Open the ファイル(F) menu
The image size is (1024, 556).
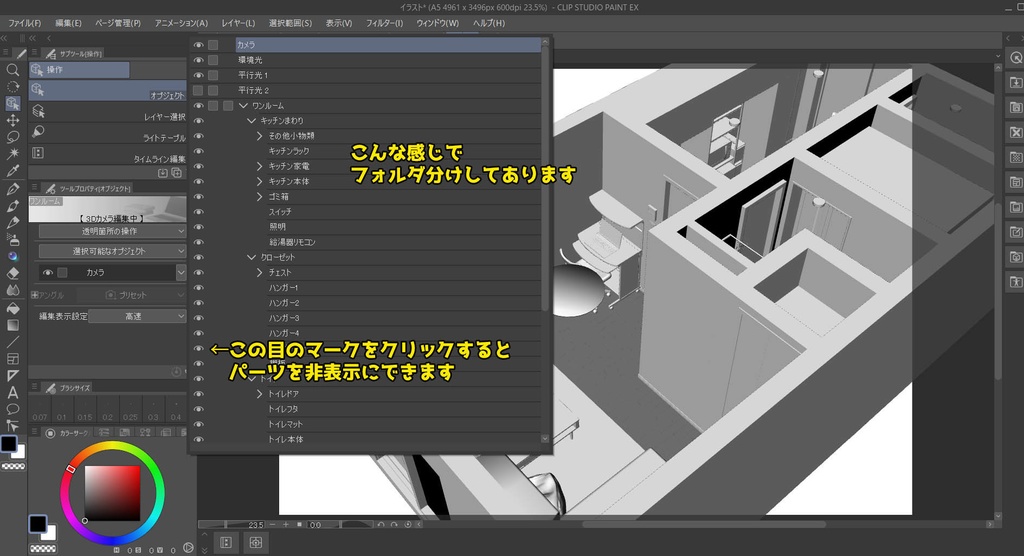(x=24, y=23)
